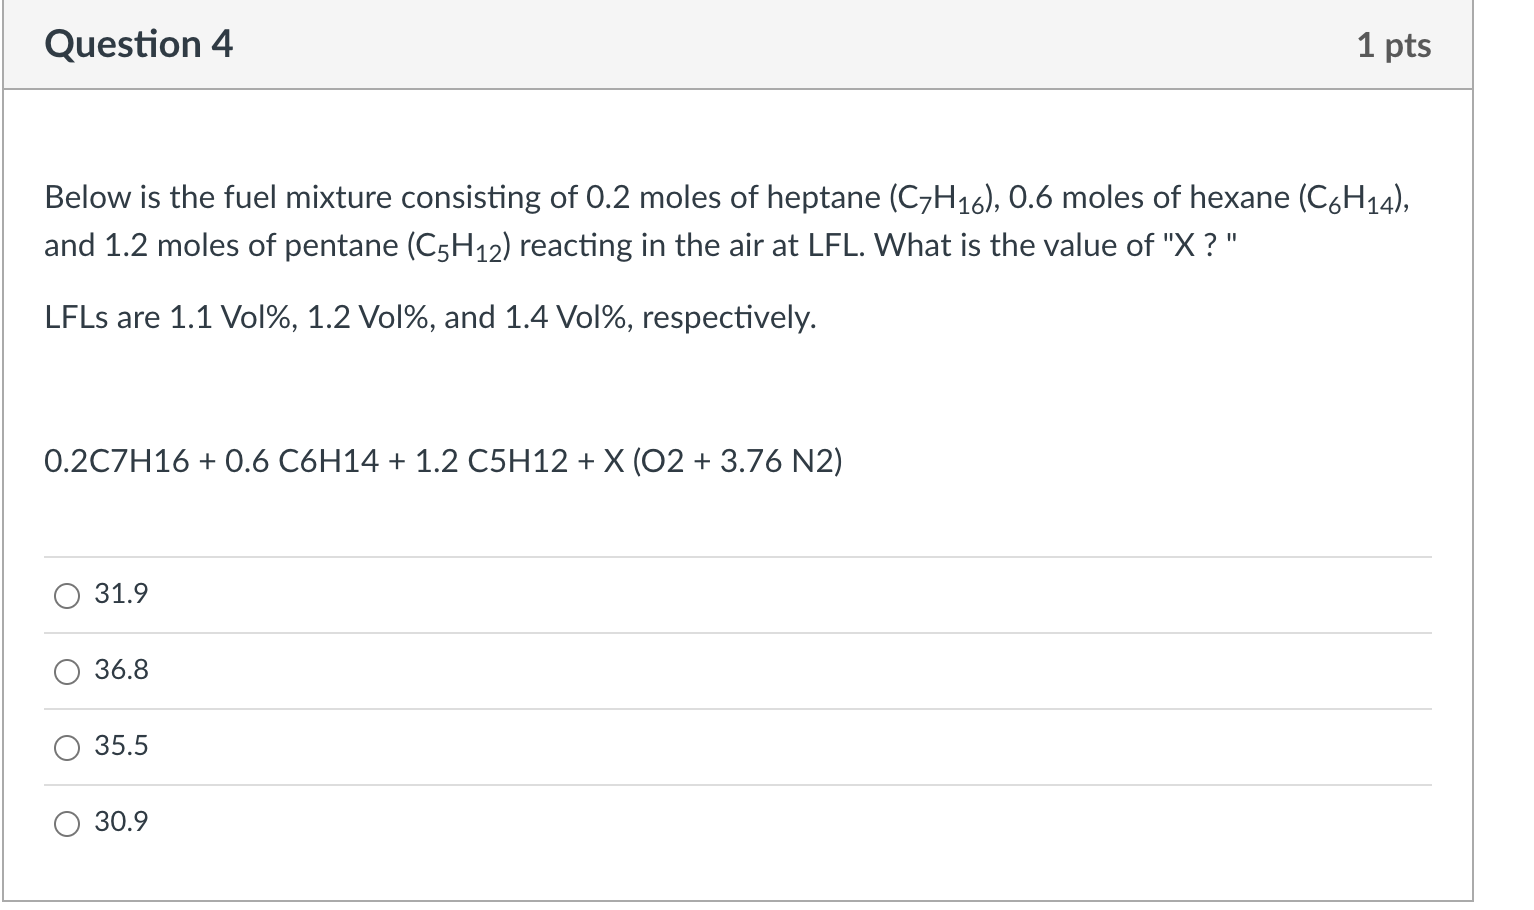Image resolution: width=1534 pixels, height=910 pixels.
Task: Select the radio button for answer 31.9
Action: tap(66, 595)
